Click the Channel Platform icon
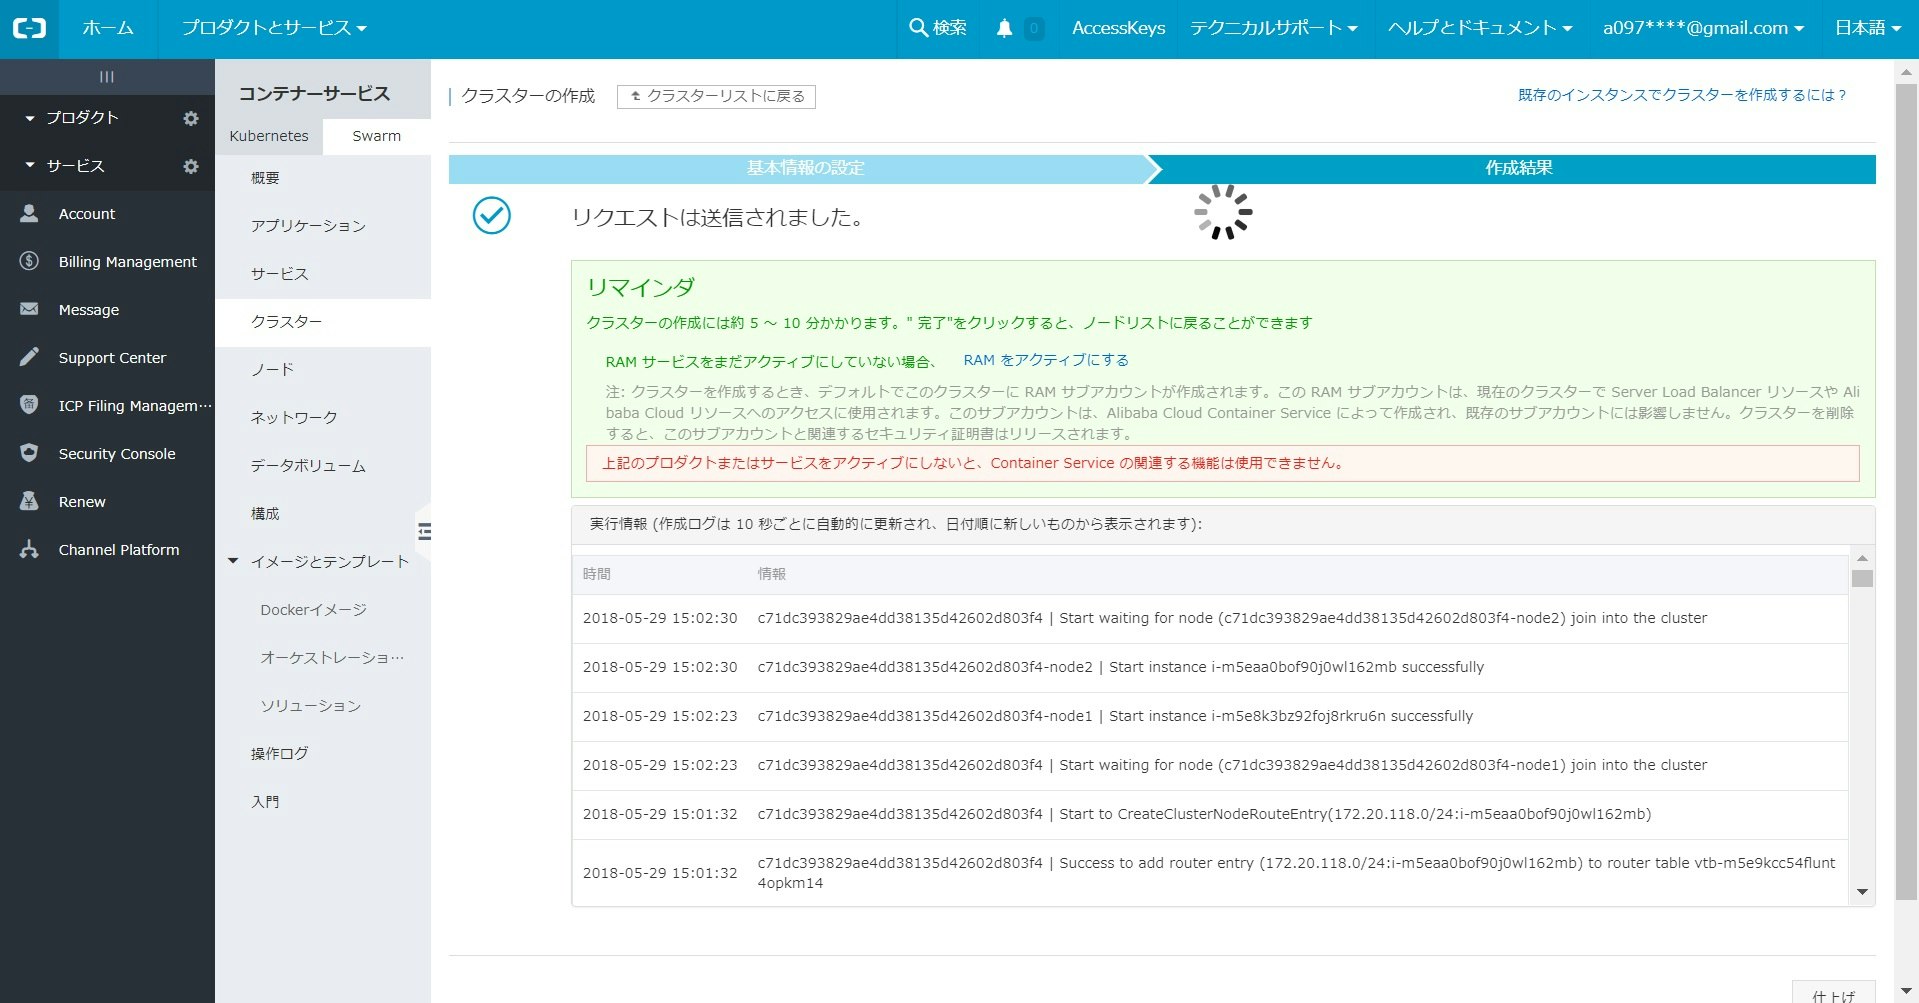 pyautogui.click(x=29, y=549)
